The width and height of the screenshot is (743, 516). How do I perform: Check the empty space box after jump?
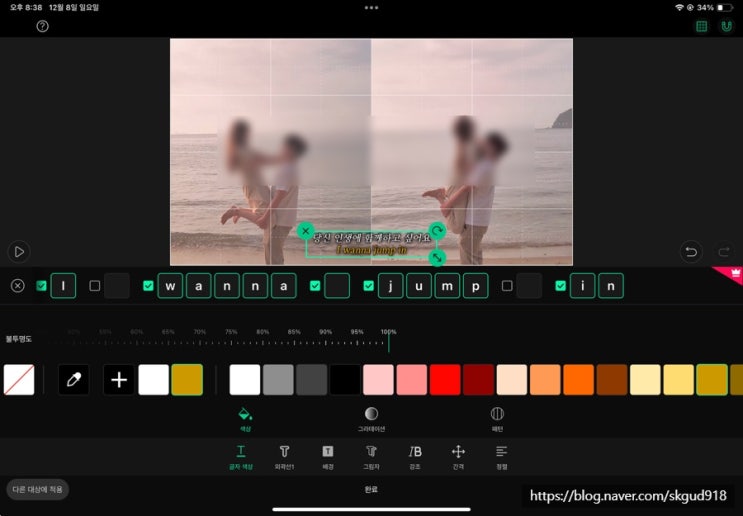(x=507, y=286)
